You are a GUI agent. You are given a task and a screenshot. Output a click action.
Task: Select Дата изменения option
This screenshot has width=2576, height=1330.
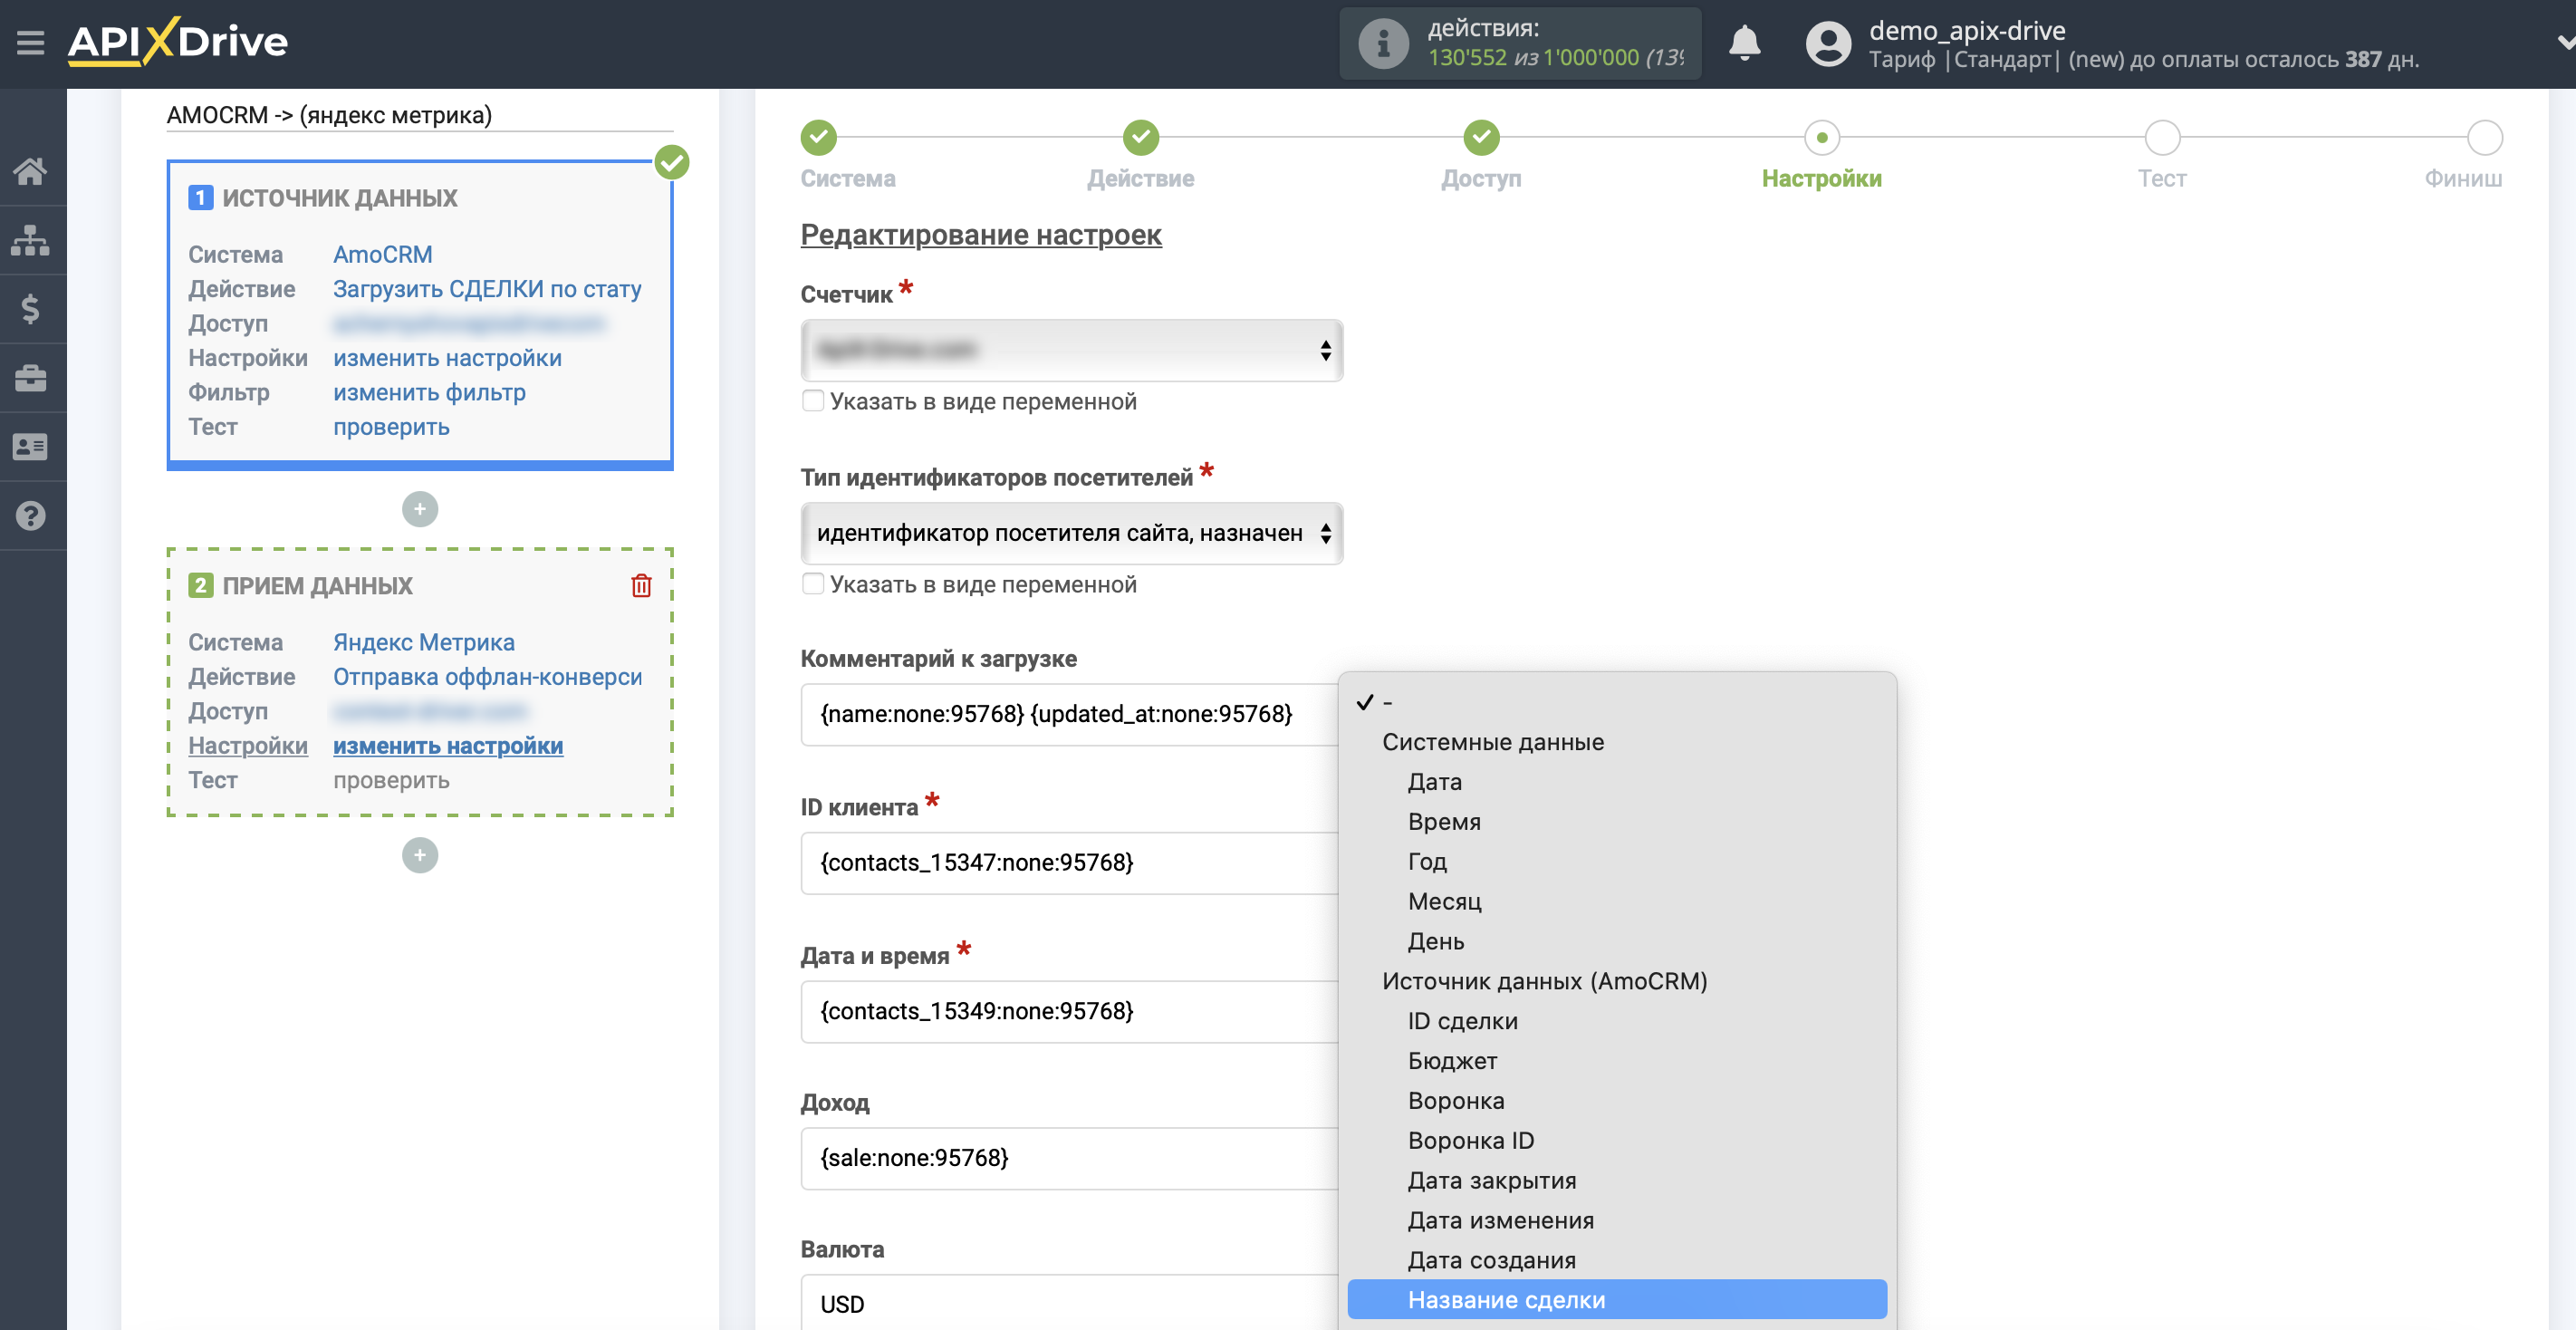[1617, 1221]
